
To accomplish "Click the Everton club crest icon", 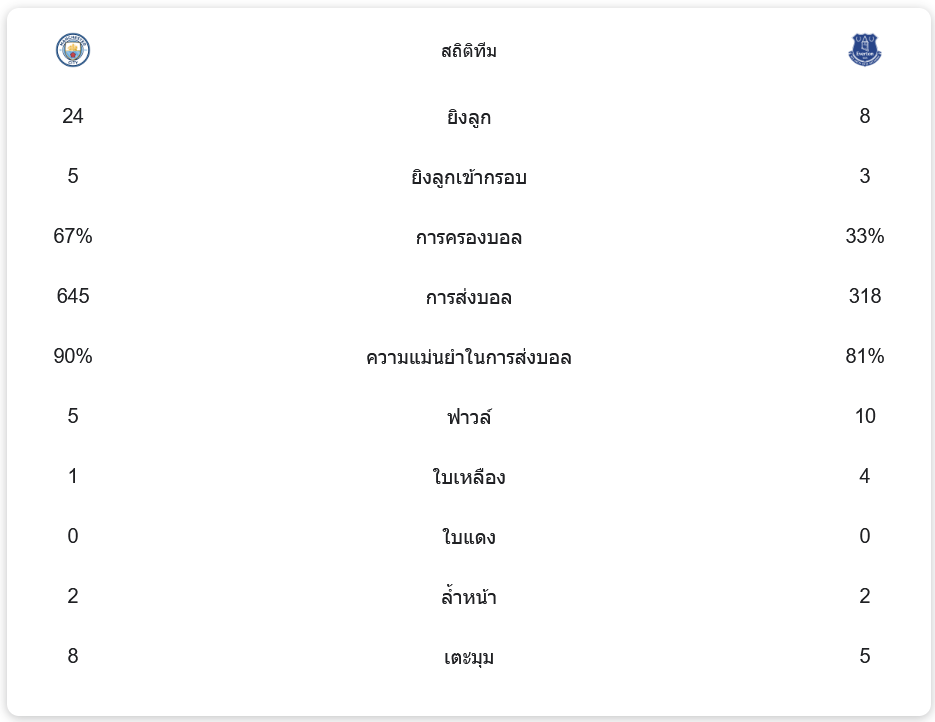I will tap(864, 50).
